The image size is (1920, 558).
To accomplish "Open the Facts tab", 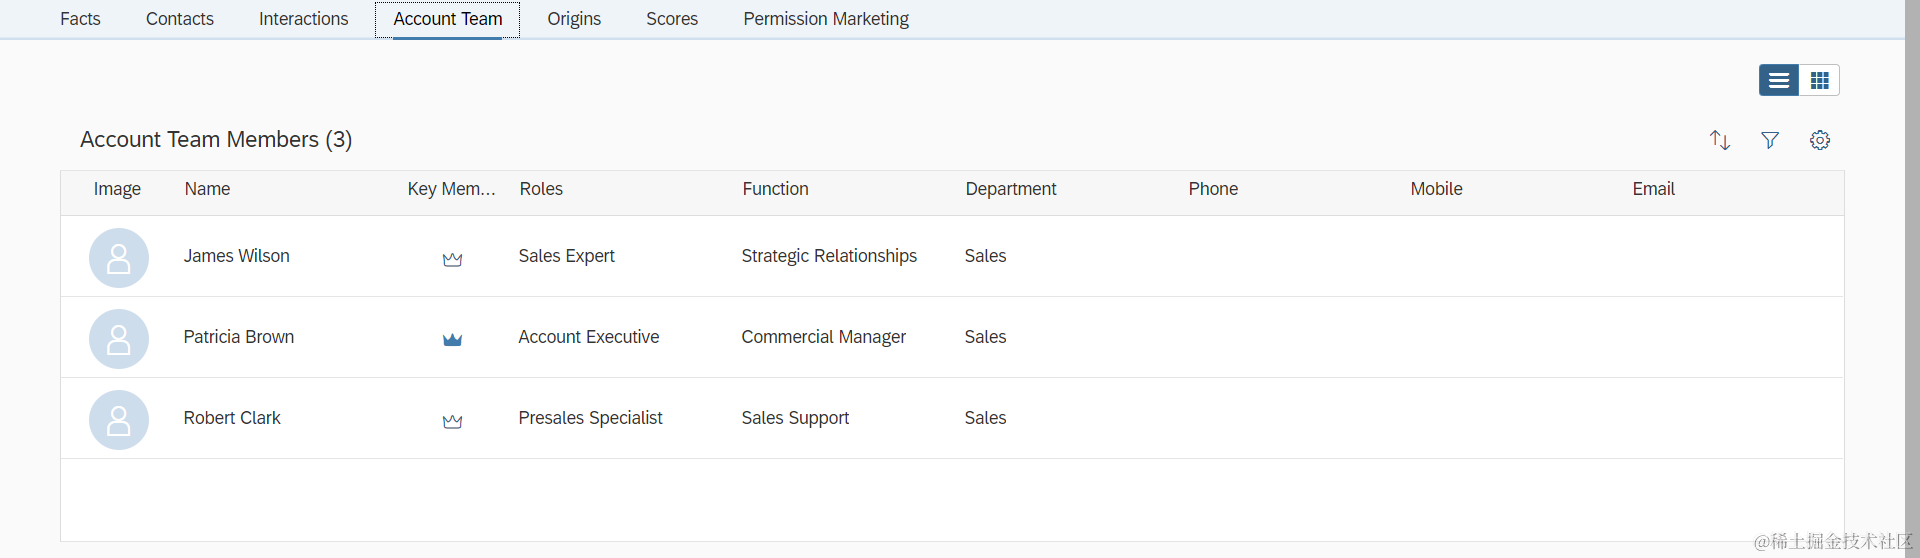I will point(80,19).
